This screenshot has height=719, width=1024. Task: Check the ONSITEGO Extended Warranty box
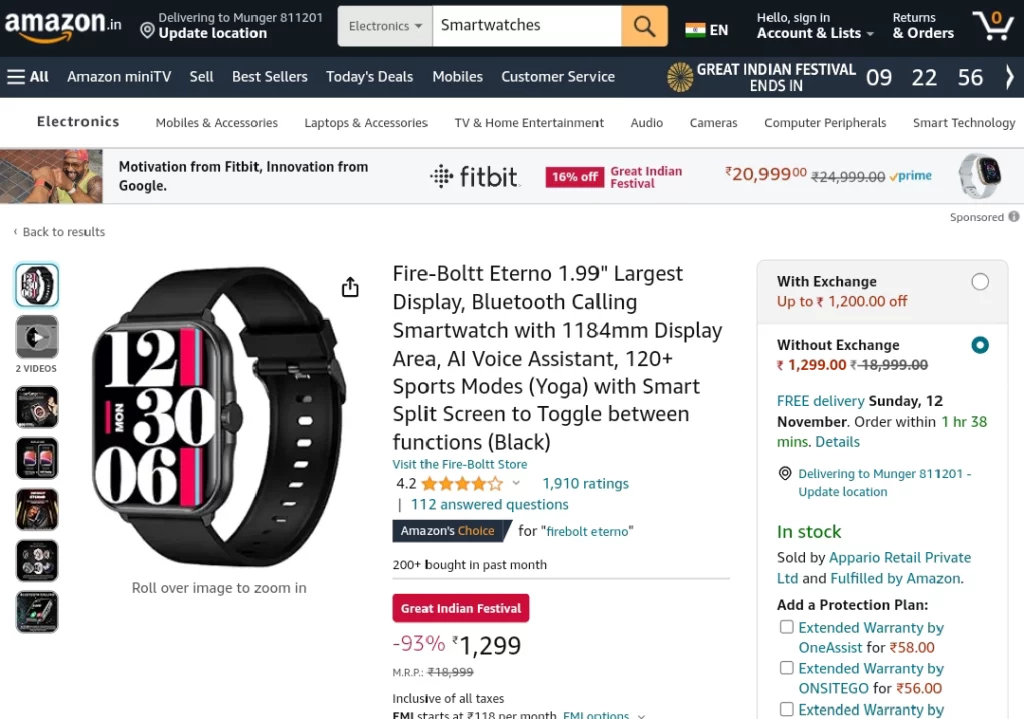[787, 668]
